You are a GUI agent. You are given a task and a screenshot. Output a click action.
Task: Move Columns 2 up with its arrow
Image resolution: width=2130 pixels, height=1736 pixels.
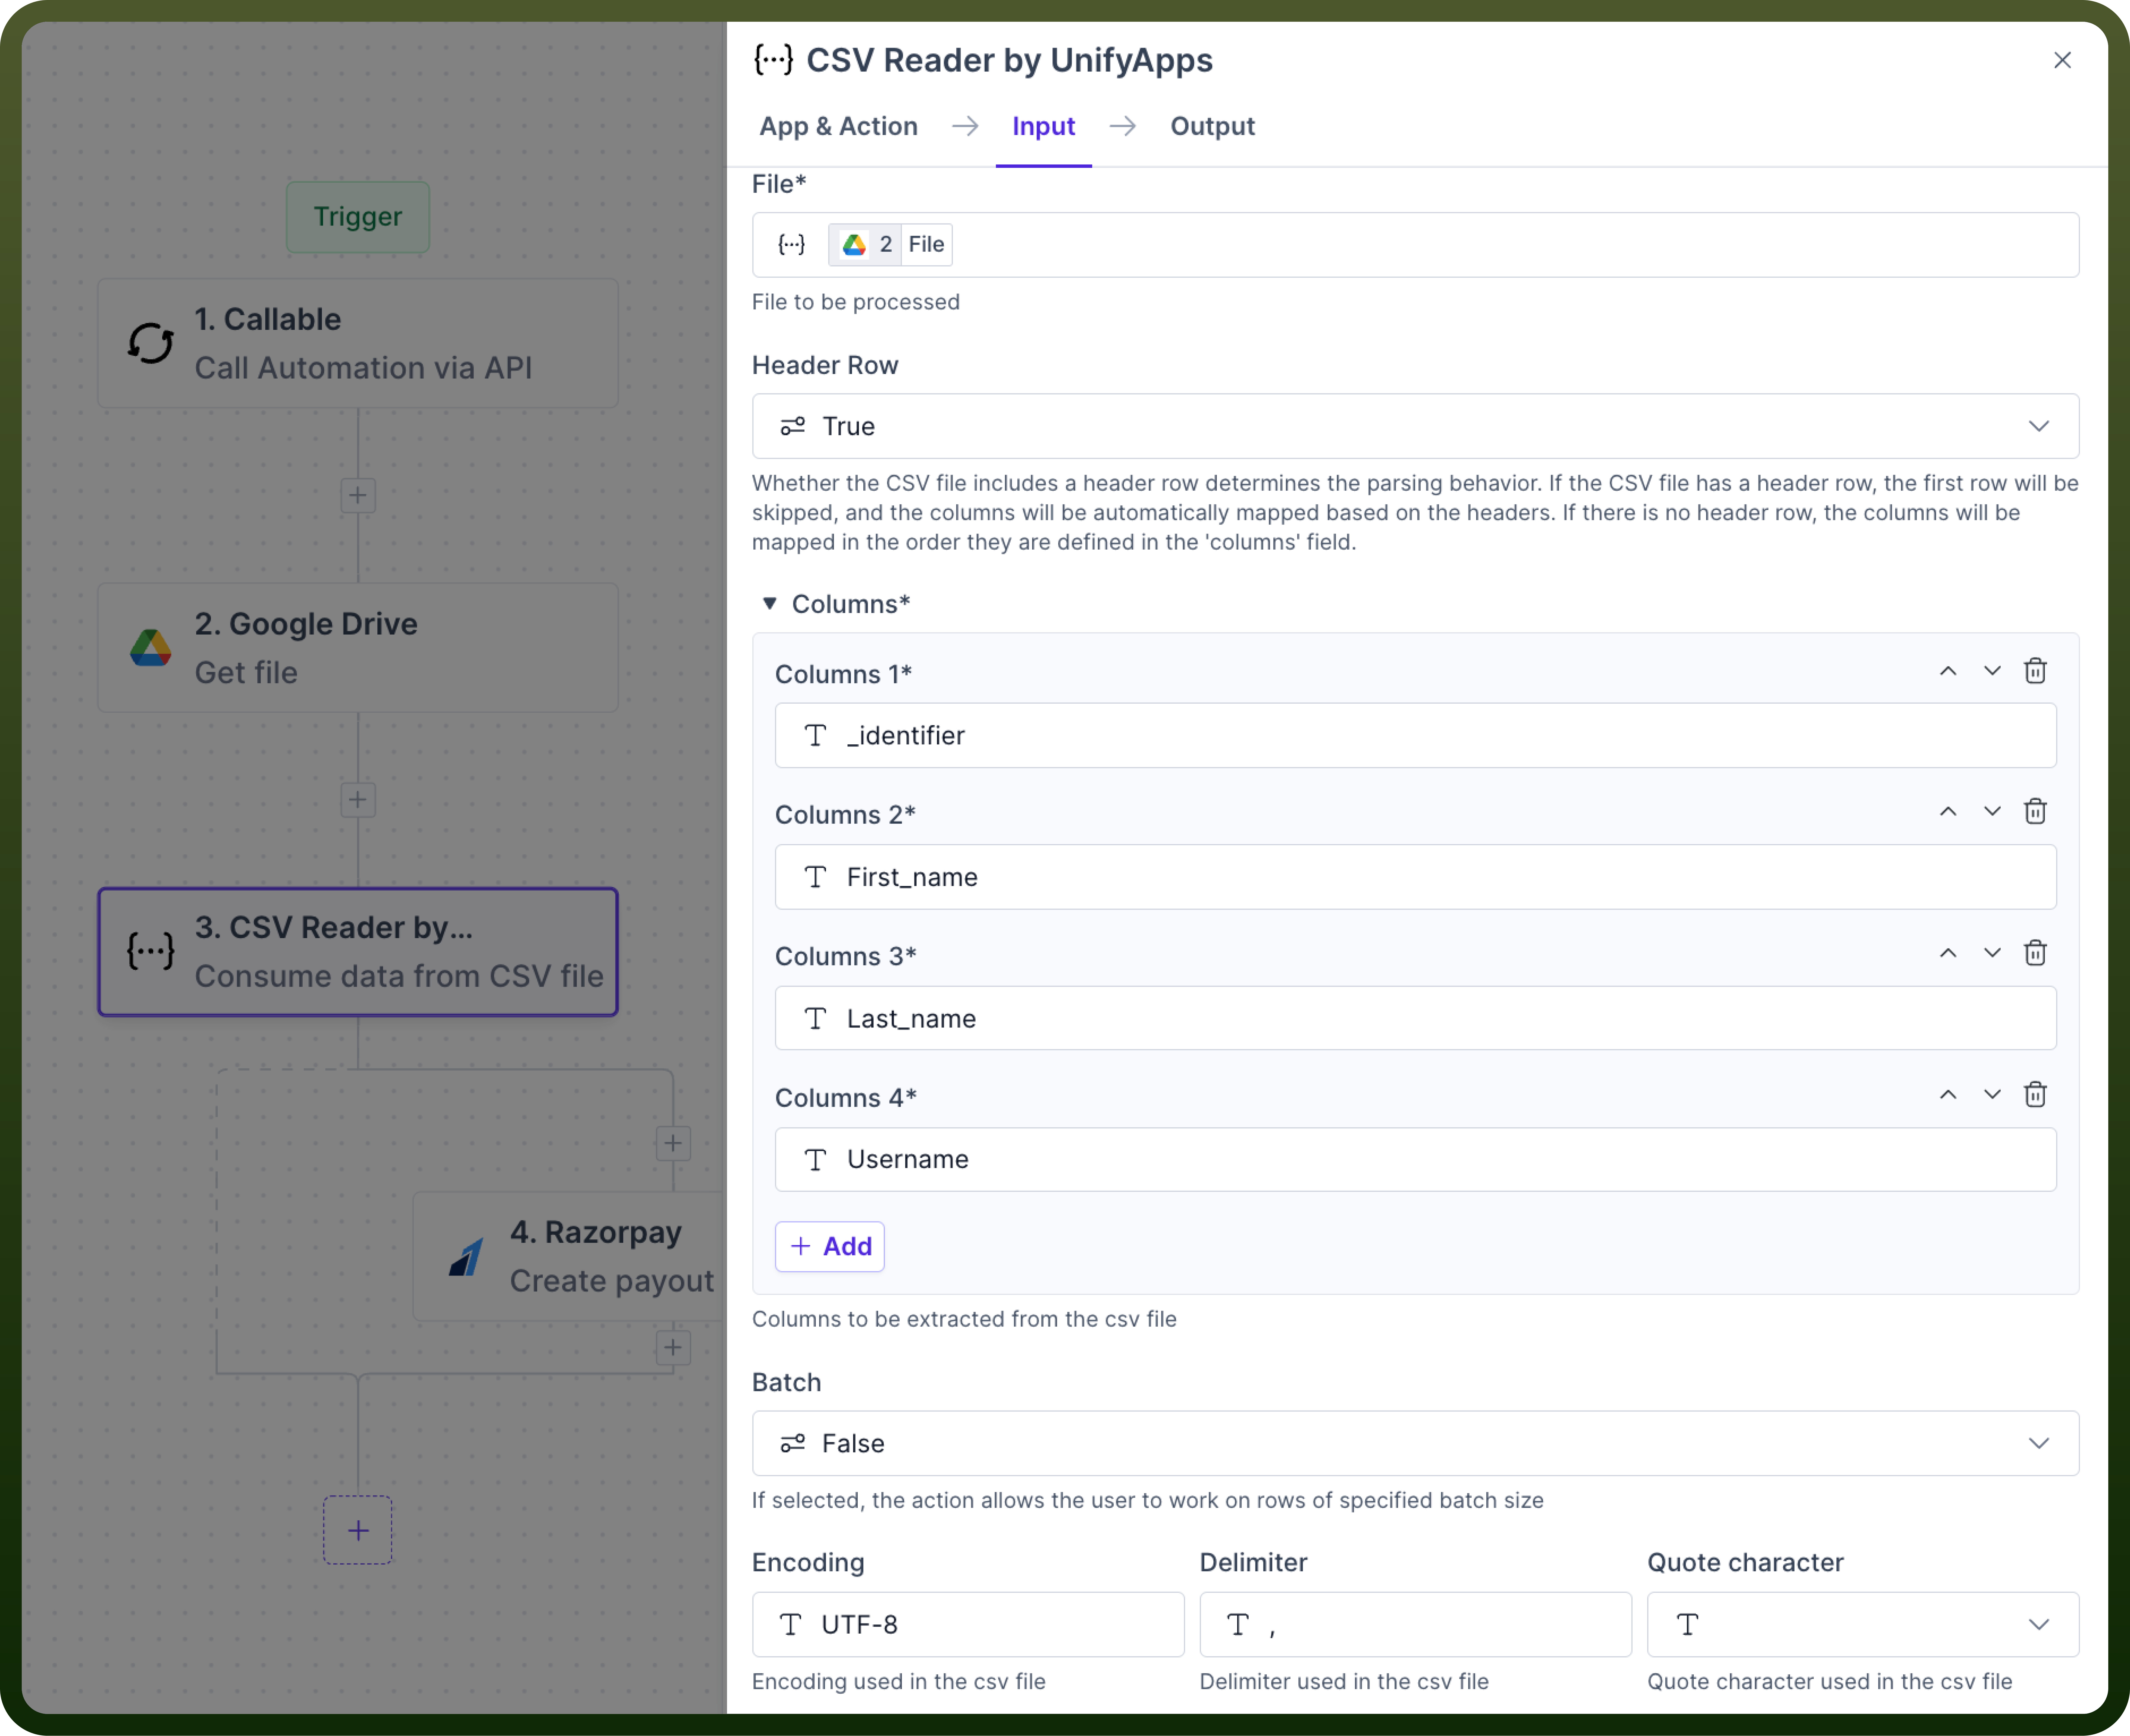1948,812
